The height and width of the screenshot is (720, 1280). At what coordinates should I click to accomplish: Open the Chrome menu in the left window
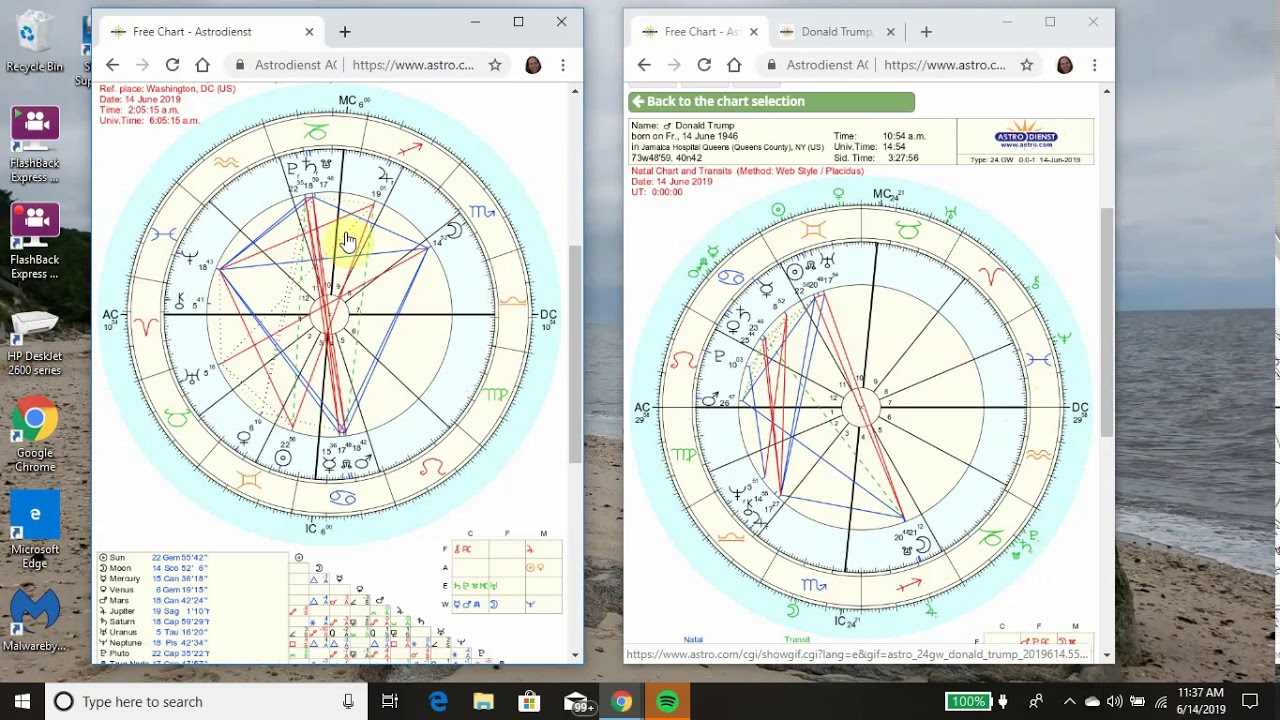tap(563, 65)
